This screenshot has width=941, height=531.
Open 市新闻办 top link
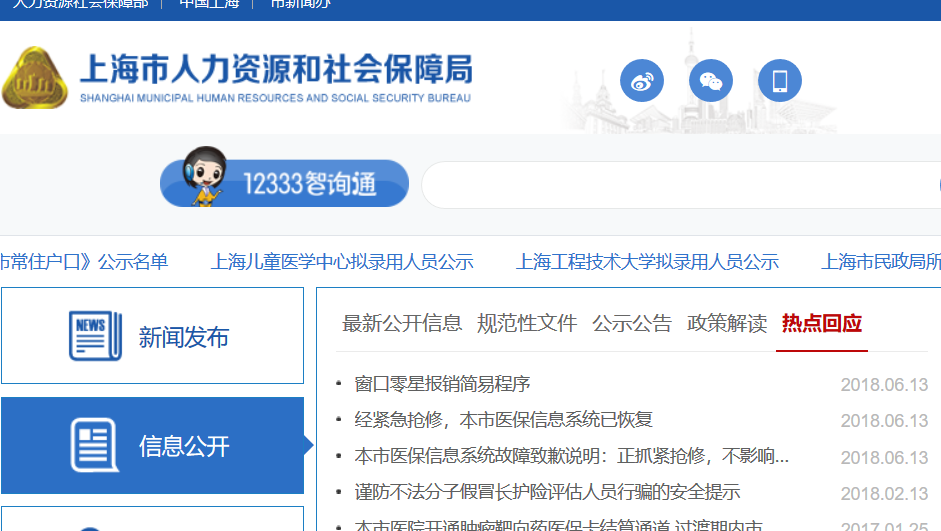coord(300,4)
